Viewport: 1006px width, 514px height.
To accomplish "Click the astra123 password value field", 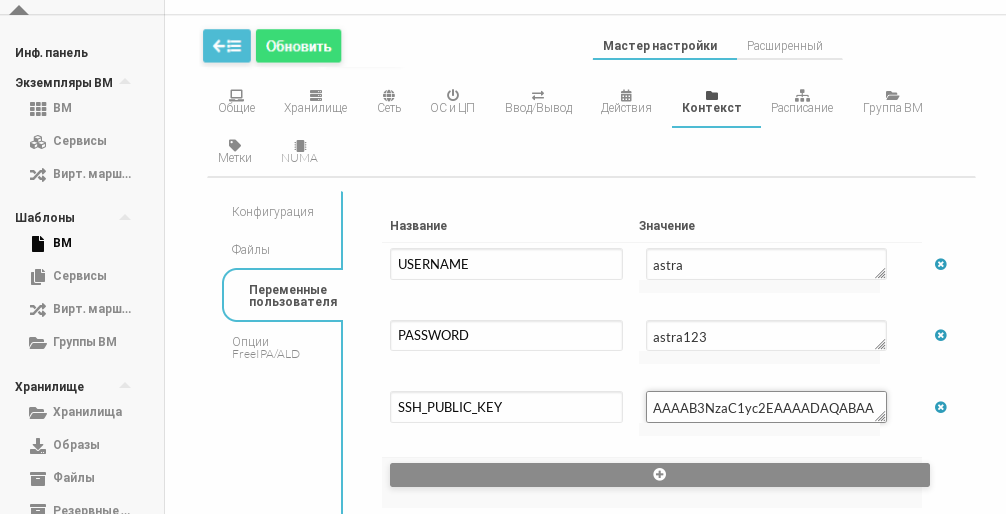I will tap(765, 336).
